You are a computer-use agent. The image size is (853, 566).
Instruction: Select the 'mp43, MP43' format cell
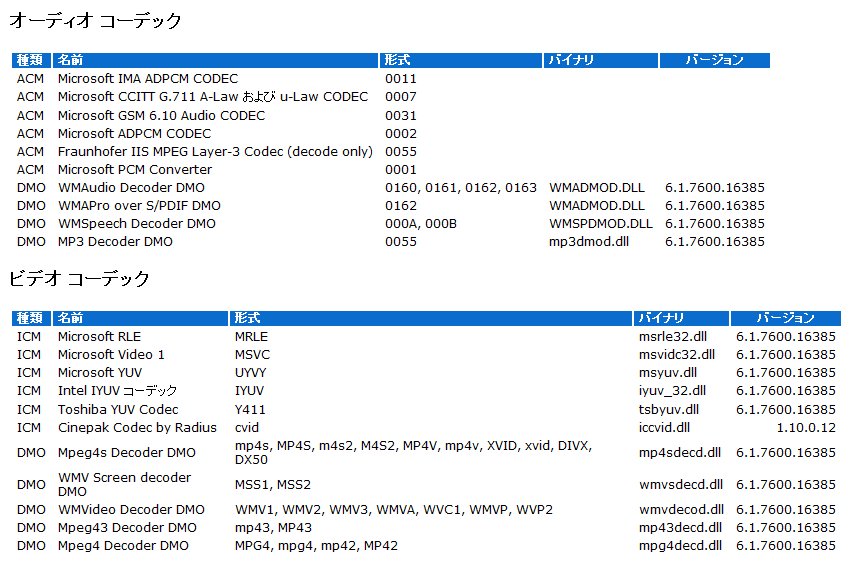(273, 527)
